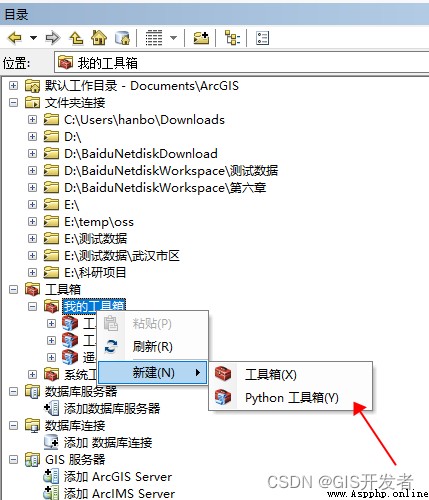
Task: Select the E:\ folder entry
Action: pos(72,204)
